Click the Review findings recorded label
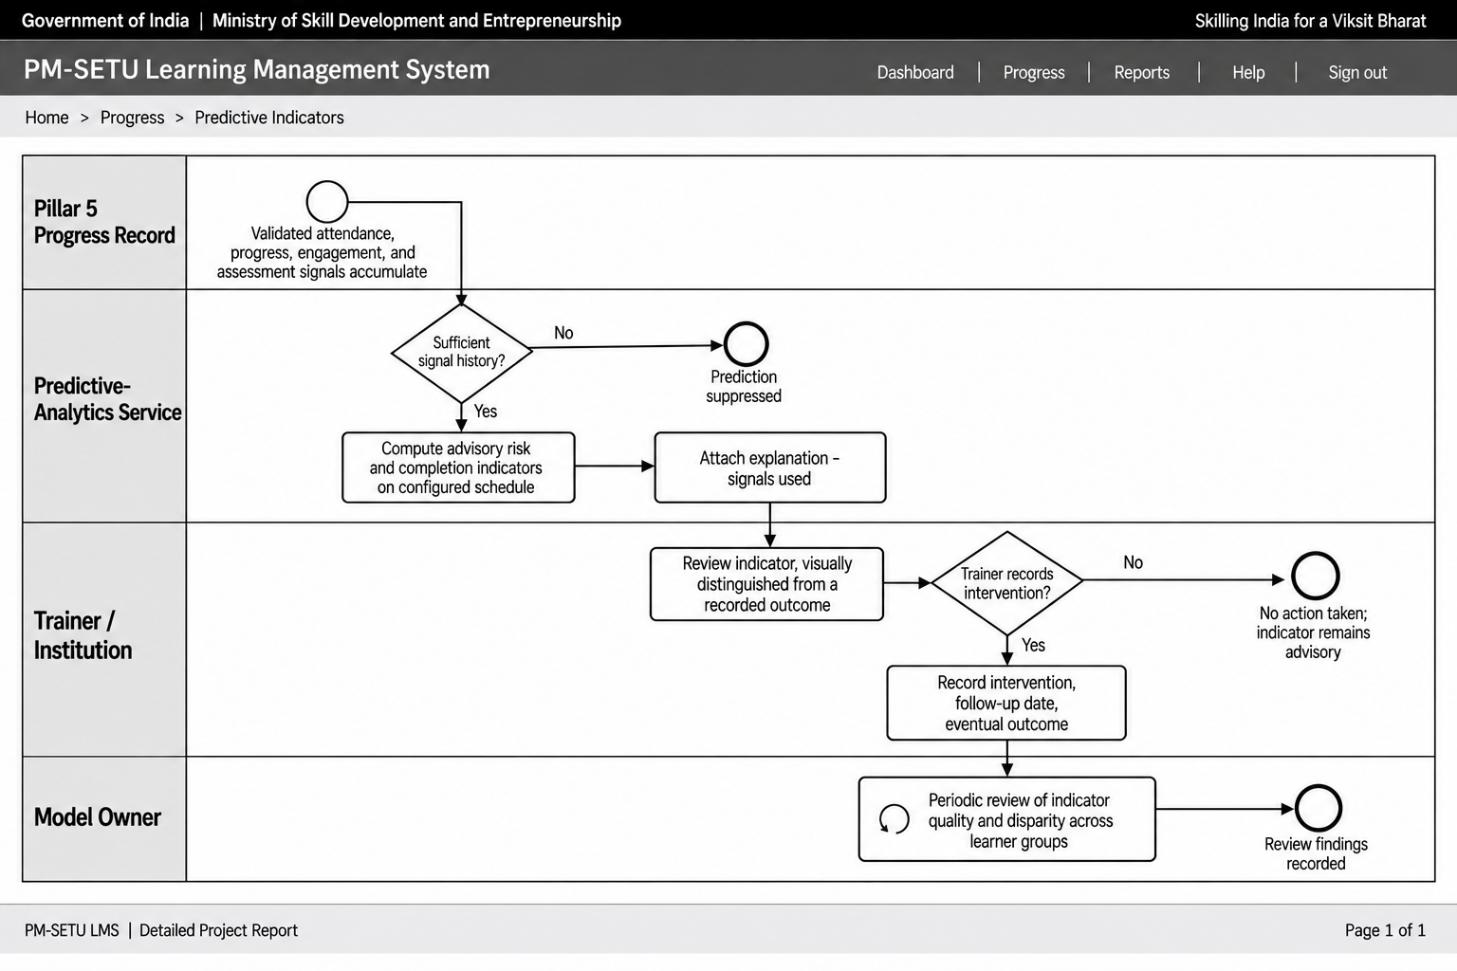This screenshot has height=971, width=1457. point(1316,853)
